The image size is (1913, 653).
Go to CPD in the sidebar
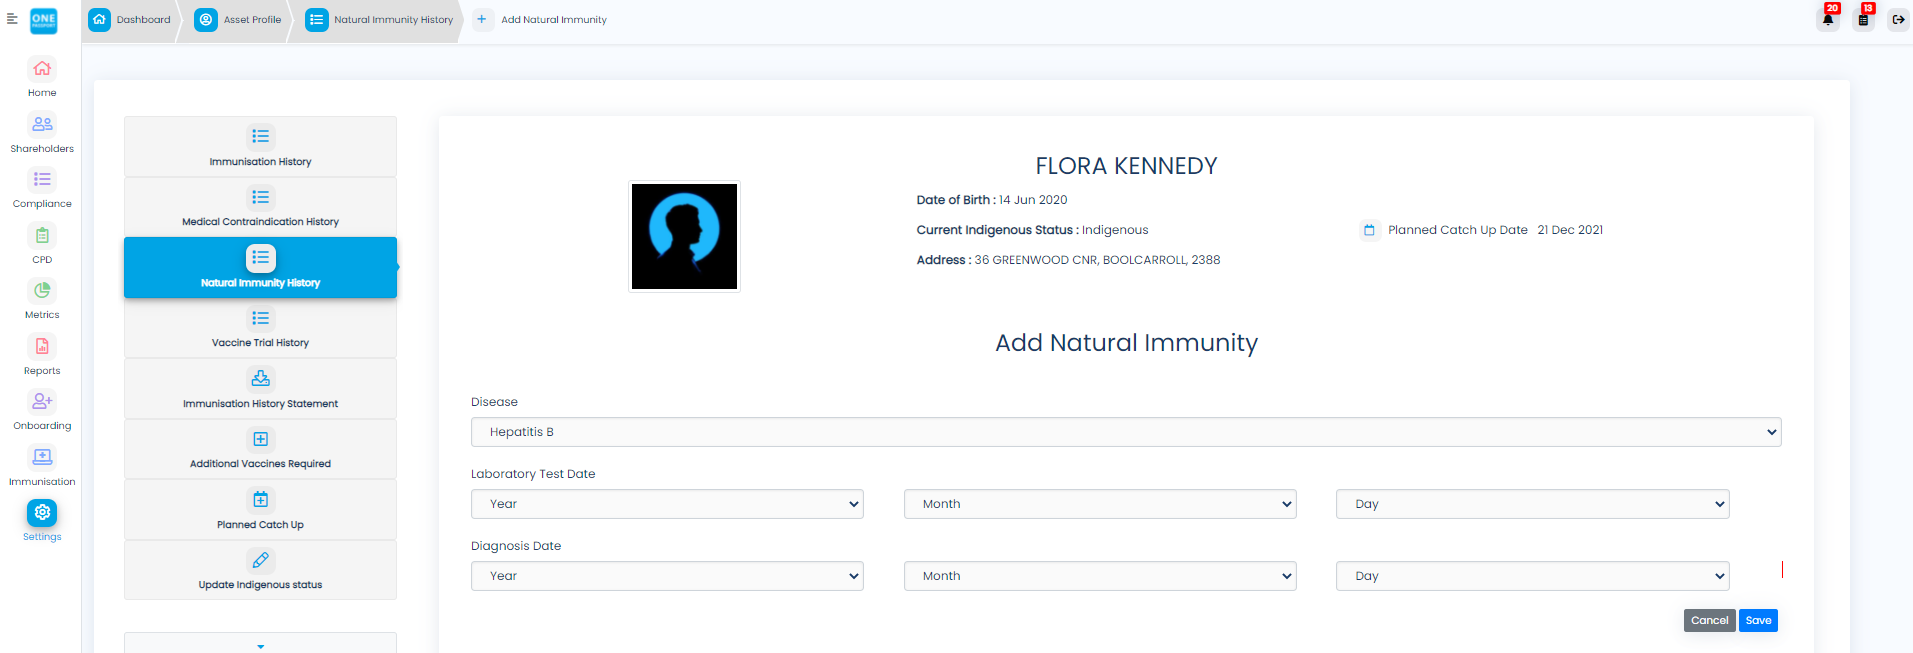[42, 244]
